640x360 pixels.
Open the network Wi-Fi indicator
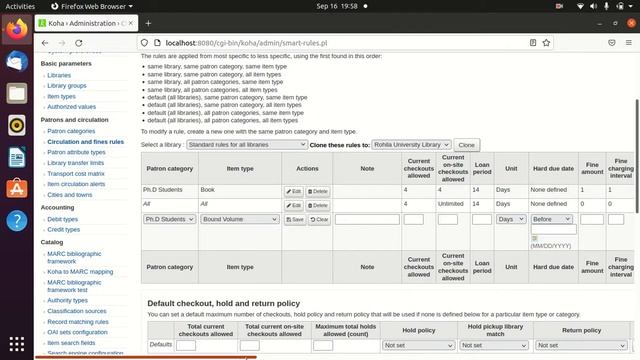click(580, 6)
